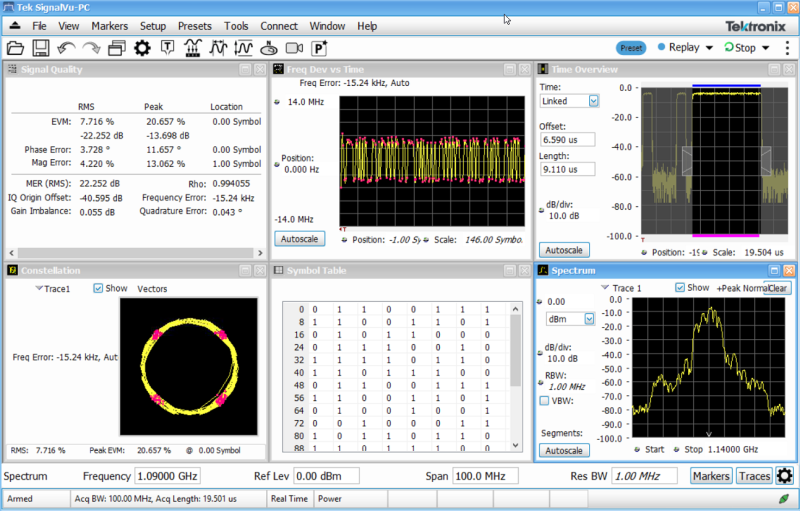The image size is (800, 511).
Task: Click the blue Preset button
Action: 631,48
